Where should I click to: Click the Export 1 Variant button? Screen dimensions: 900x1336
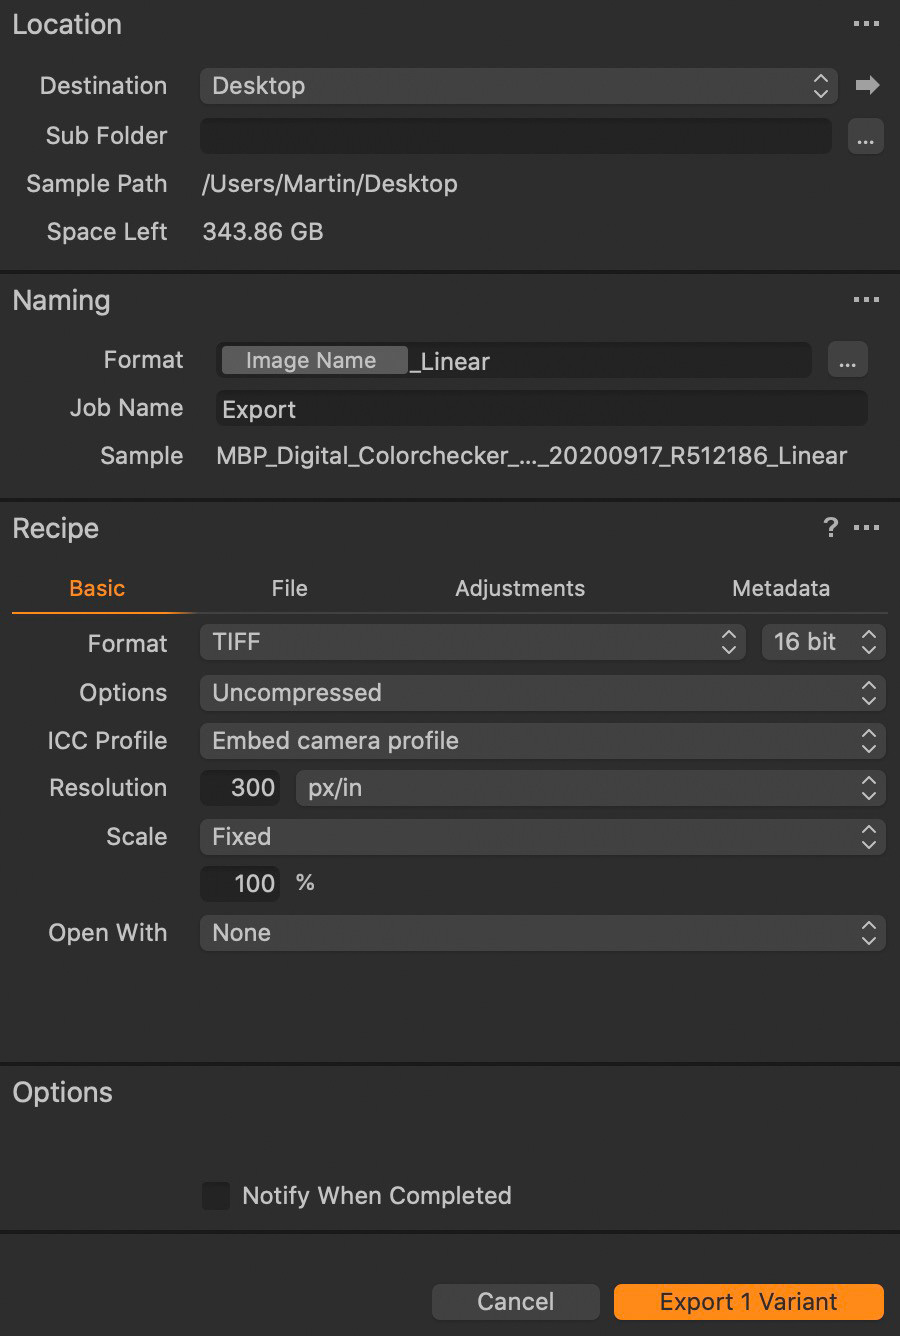(748, 1302)
